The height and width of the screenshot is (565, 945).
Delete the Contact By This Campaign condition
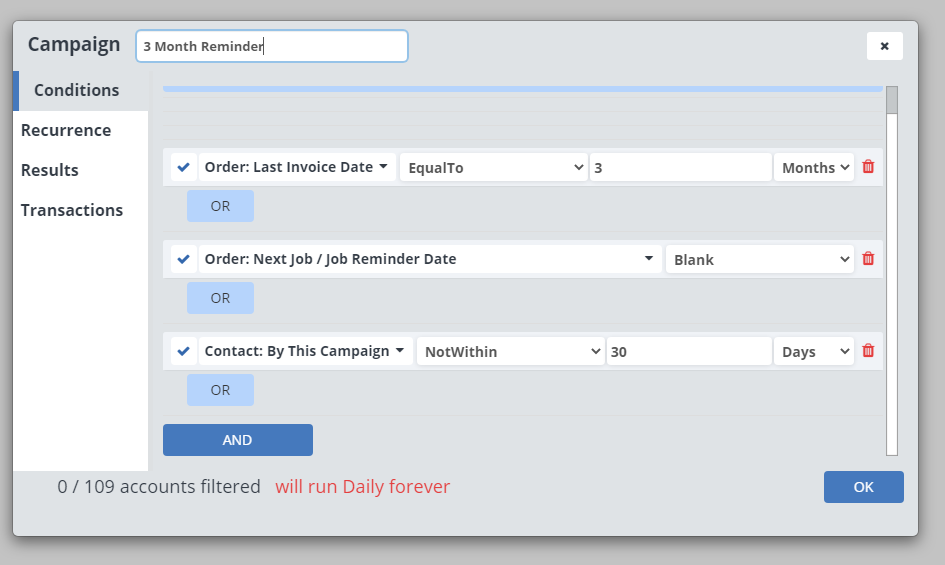pyautogui.click(x=868, y=351)
